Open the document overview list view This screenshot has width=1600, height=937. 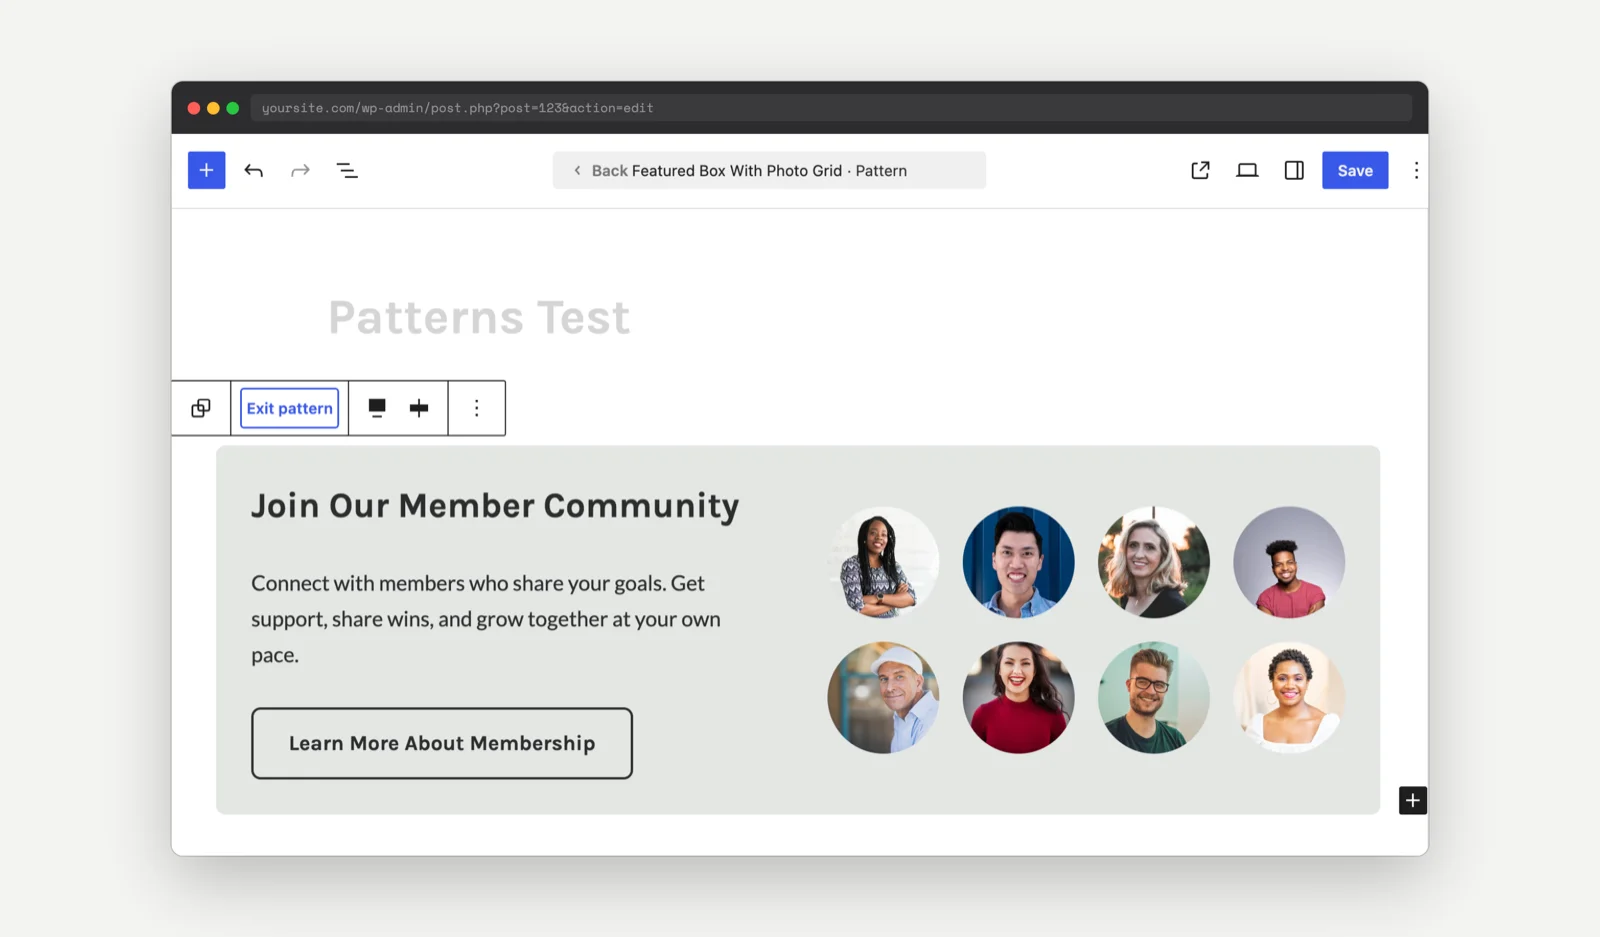point(347,170)
